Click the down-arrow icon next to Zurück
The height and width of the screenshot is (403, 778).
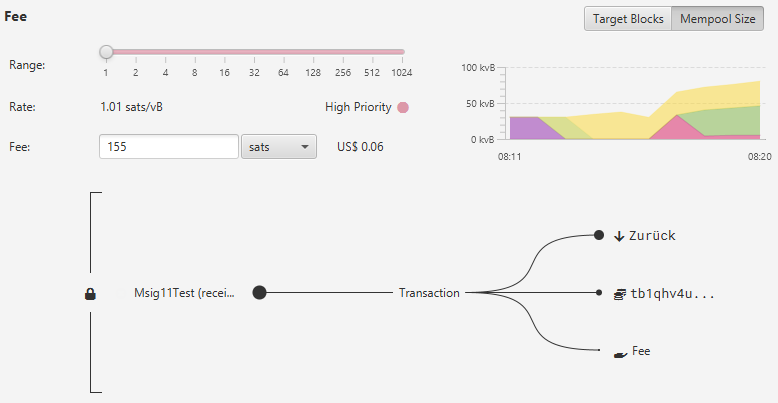point(619,236)
